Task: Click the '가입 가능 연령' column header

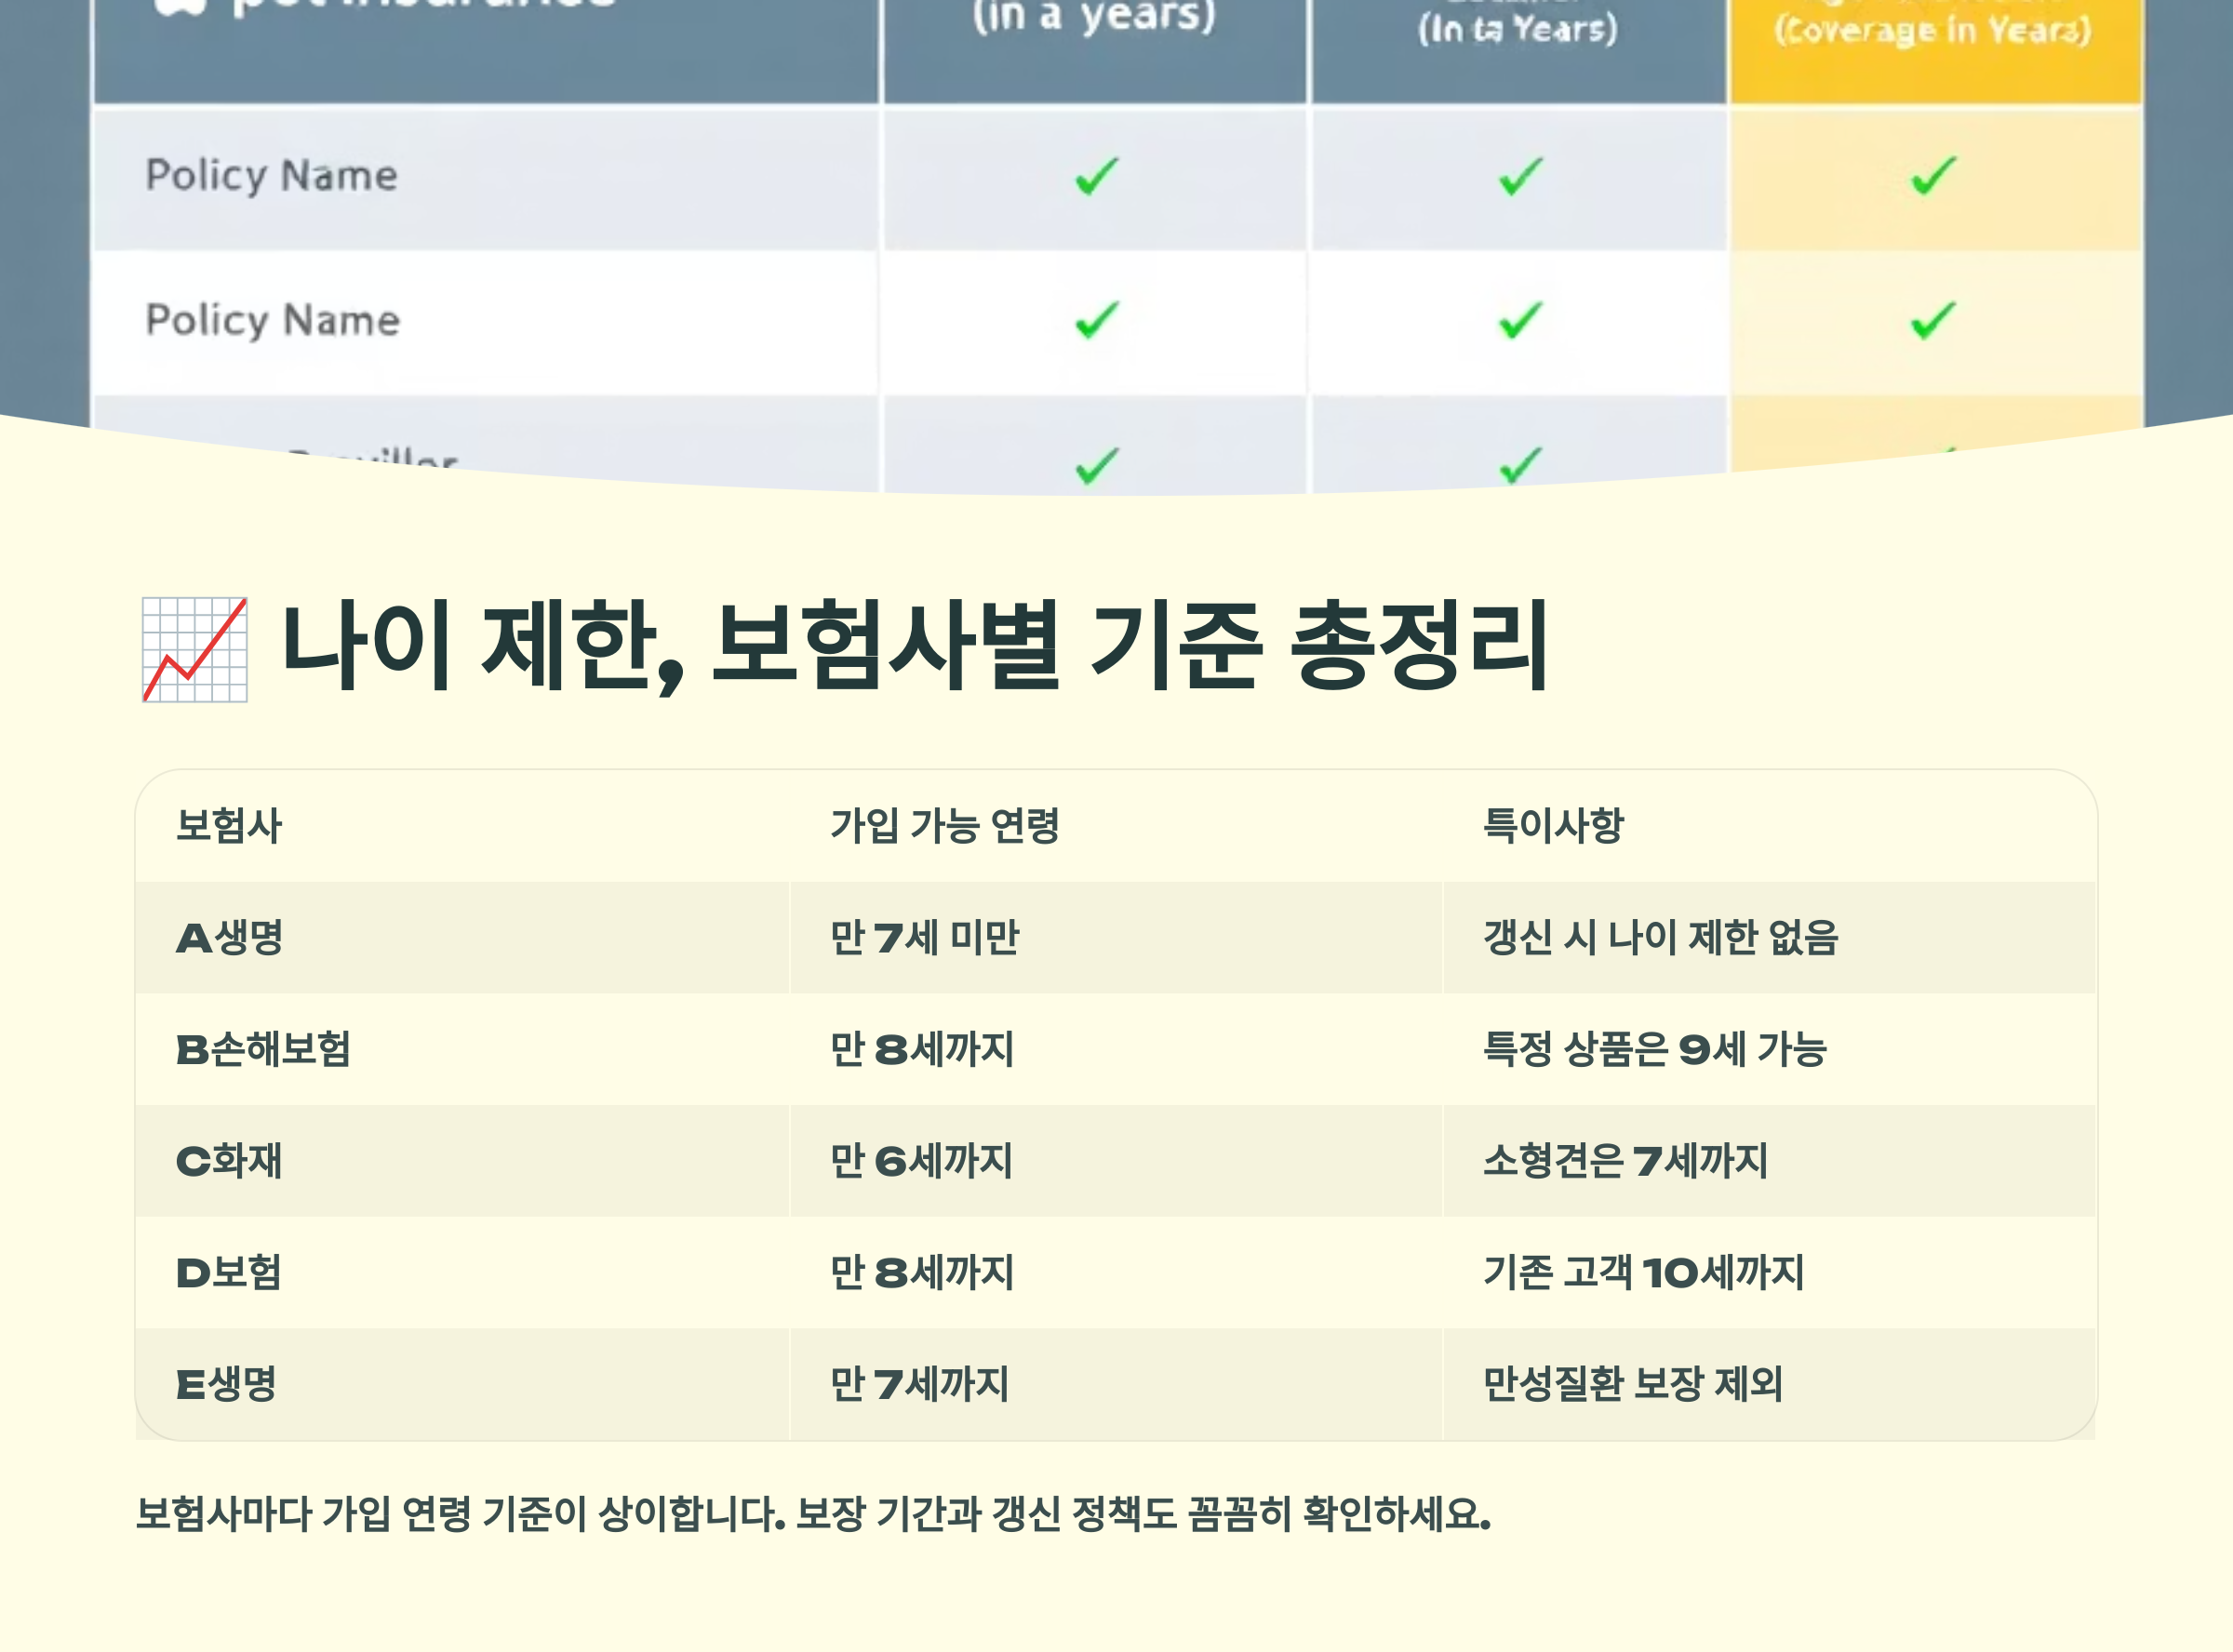Action: click(x=944, y=826)
